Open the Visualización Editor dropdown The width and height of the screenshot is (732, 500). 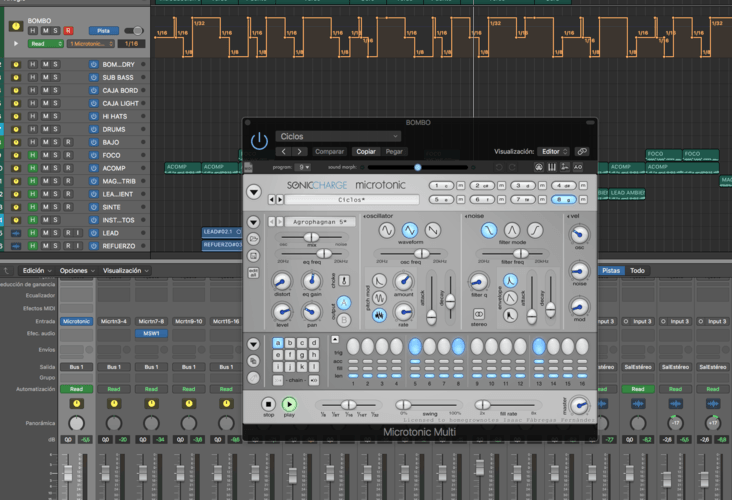[553, 151]
